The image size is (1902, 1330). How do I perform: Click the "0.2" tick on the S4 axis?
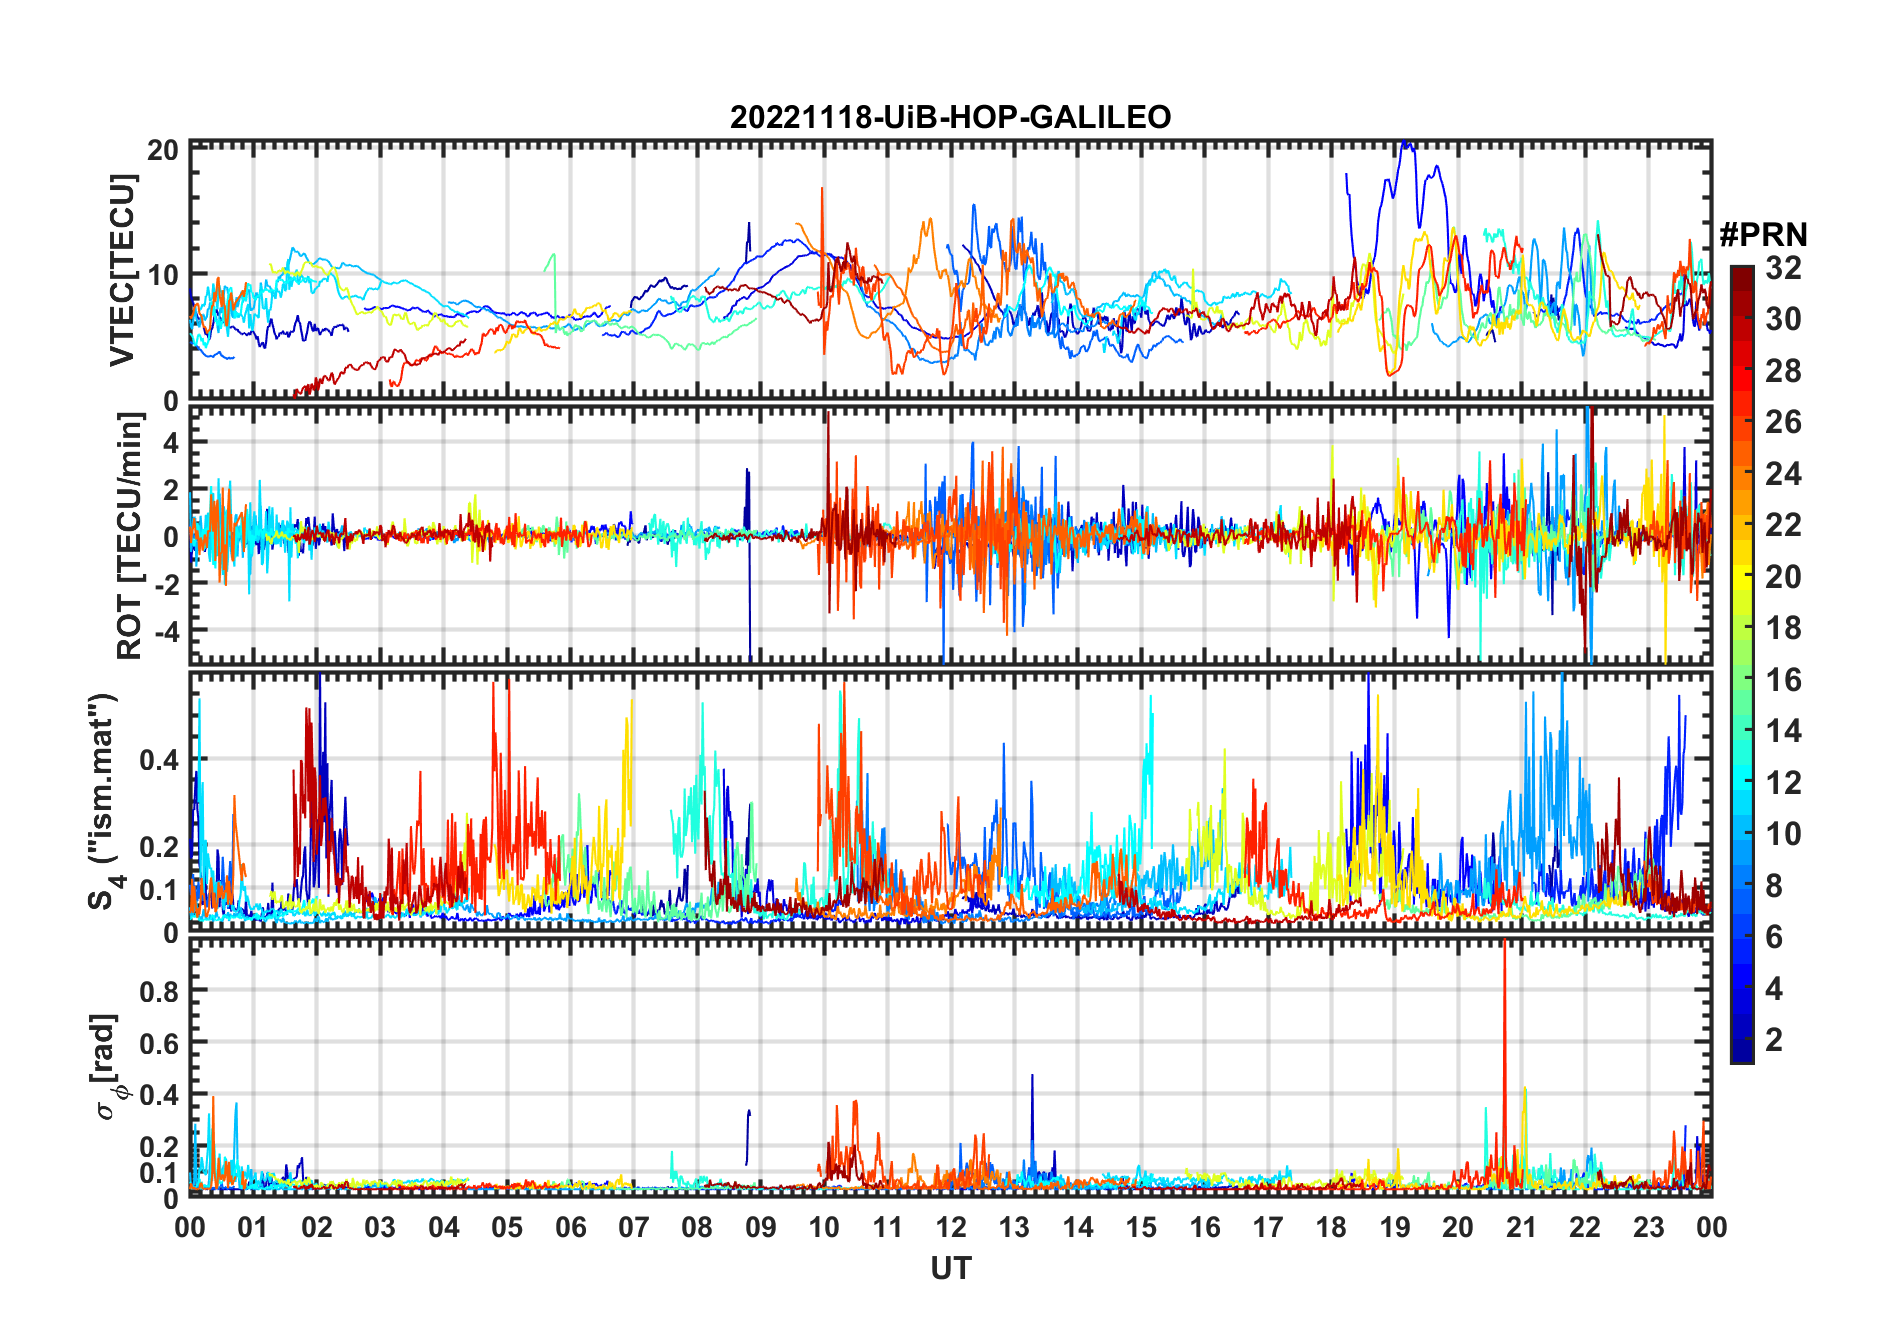coord(159,846)
